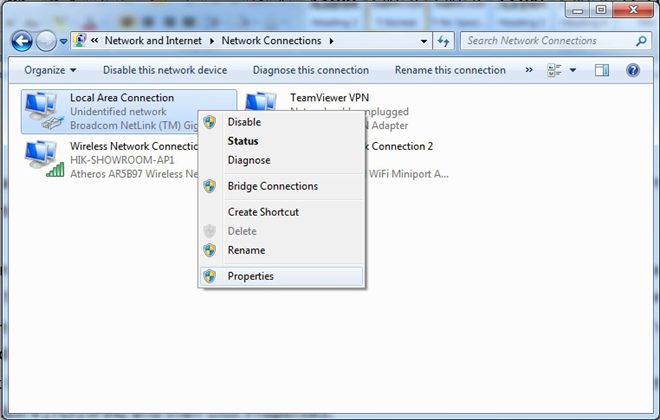Viewport: 660px width, 420px height.
Task: Select Disable in the context menu
Action: pyautogui.click(x=244, y=122)
